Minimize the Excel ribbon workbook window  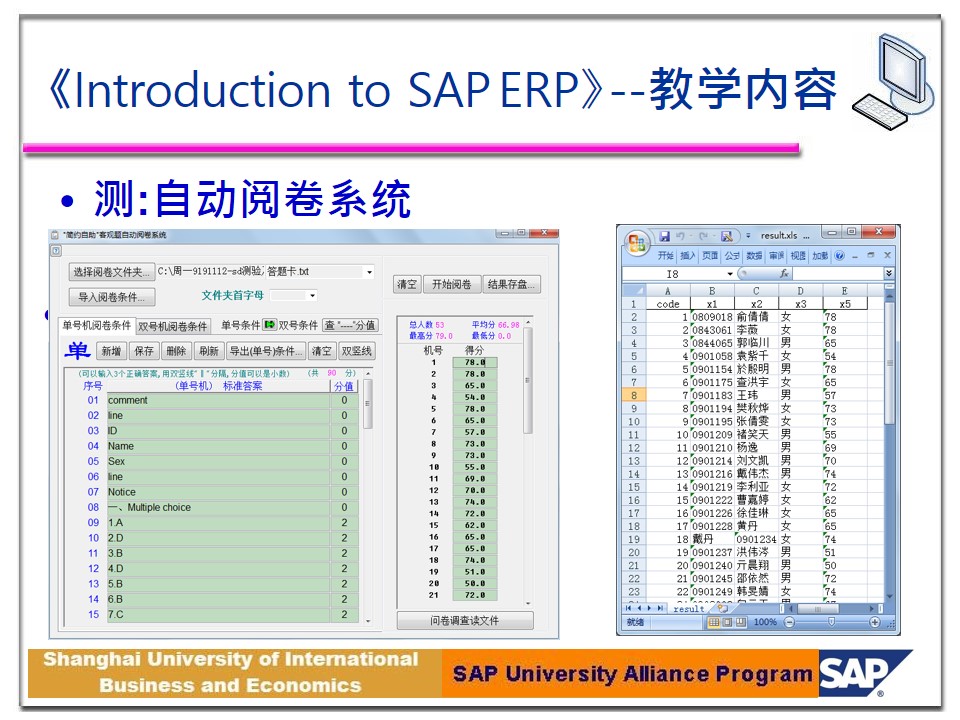(x=855, y=256)
